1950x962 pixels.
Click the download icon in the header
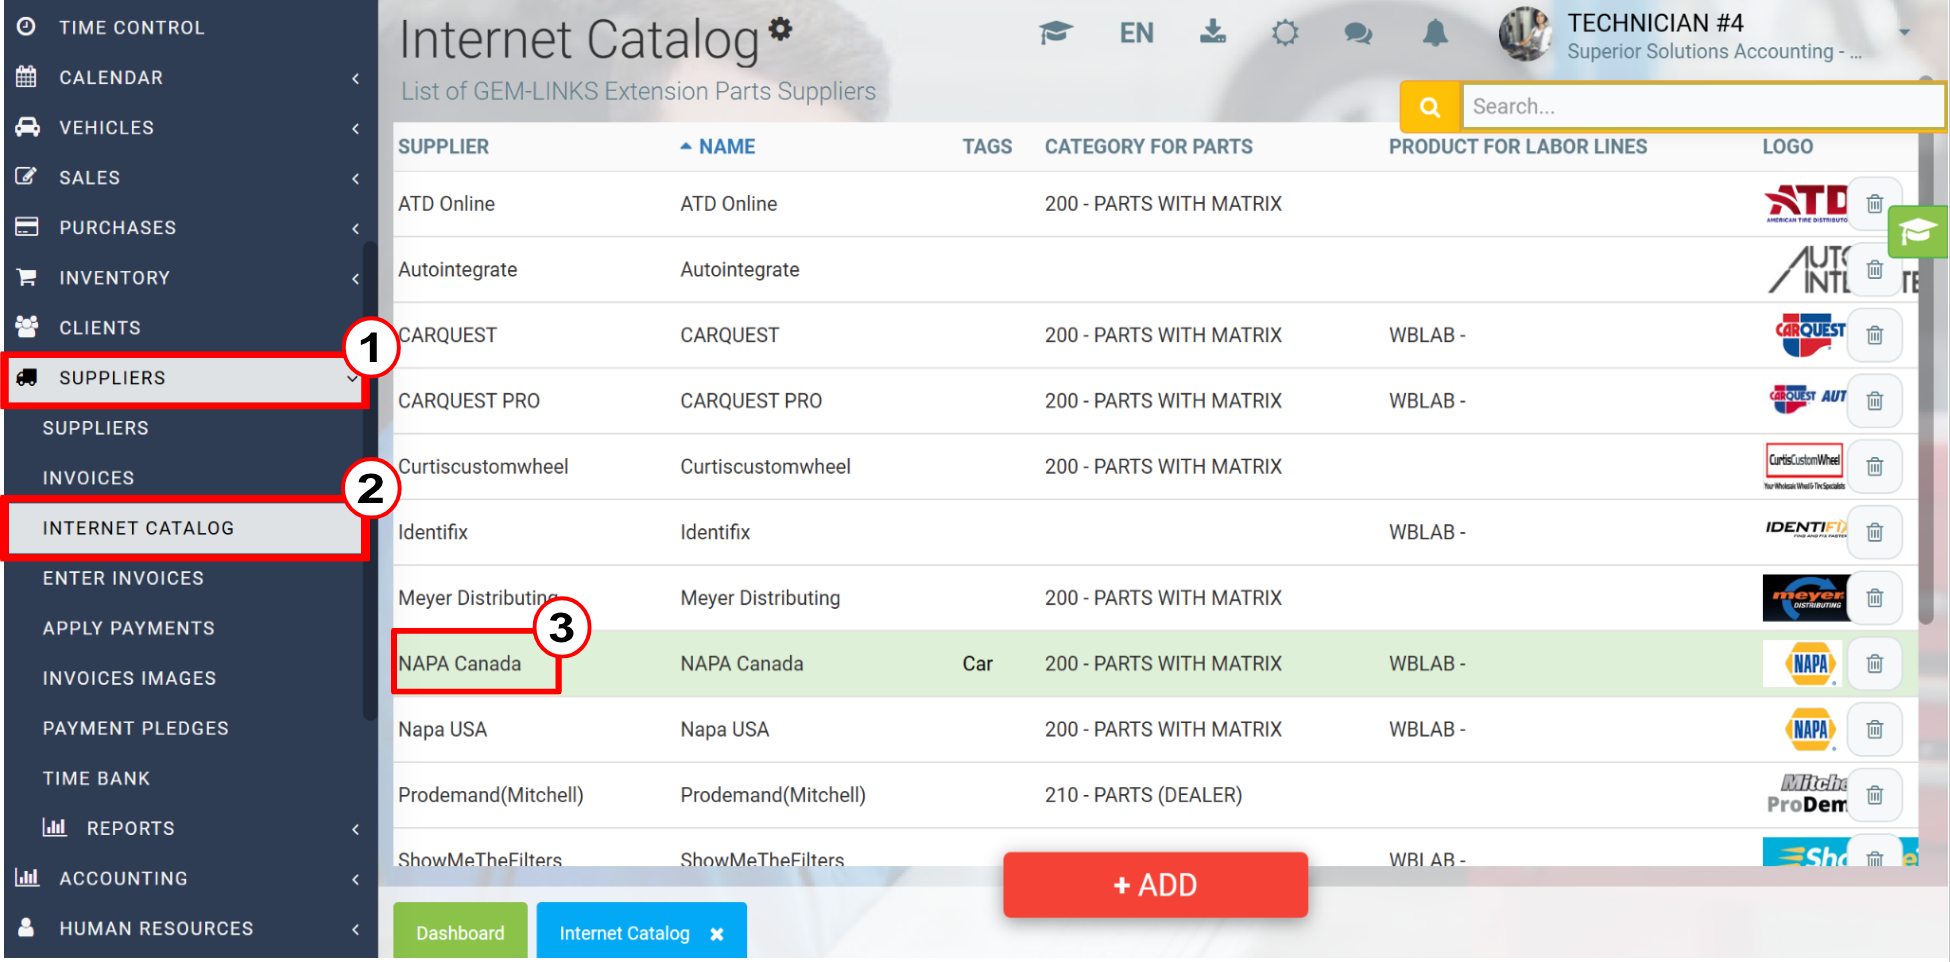pyautogui.click(x=1213, y=32)
